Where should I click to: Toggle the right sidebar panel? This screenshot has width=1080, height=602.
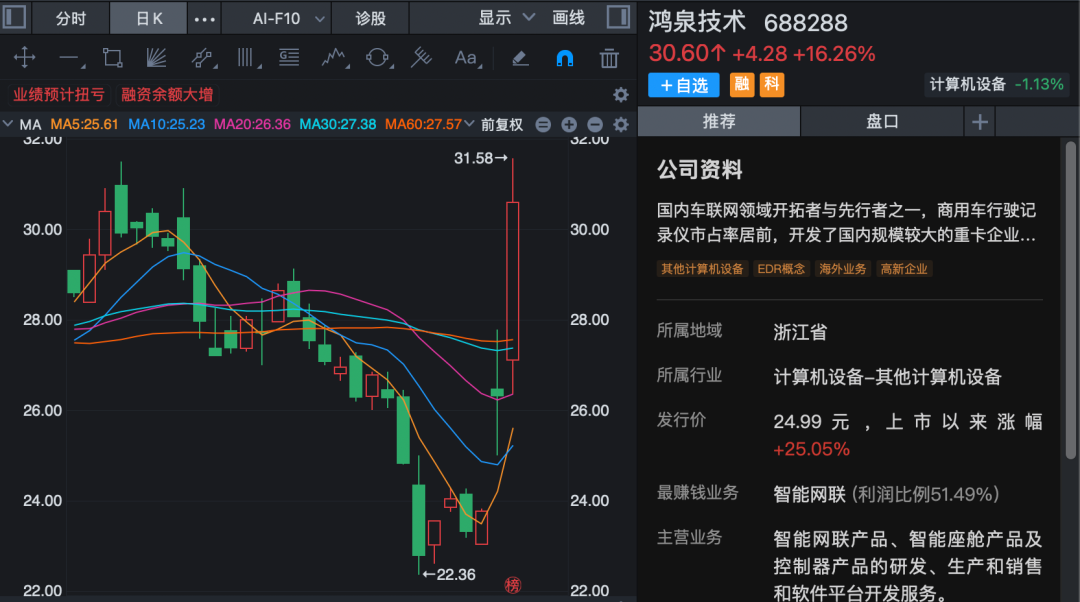click(619, 18)
